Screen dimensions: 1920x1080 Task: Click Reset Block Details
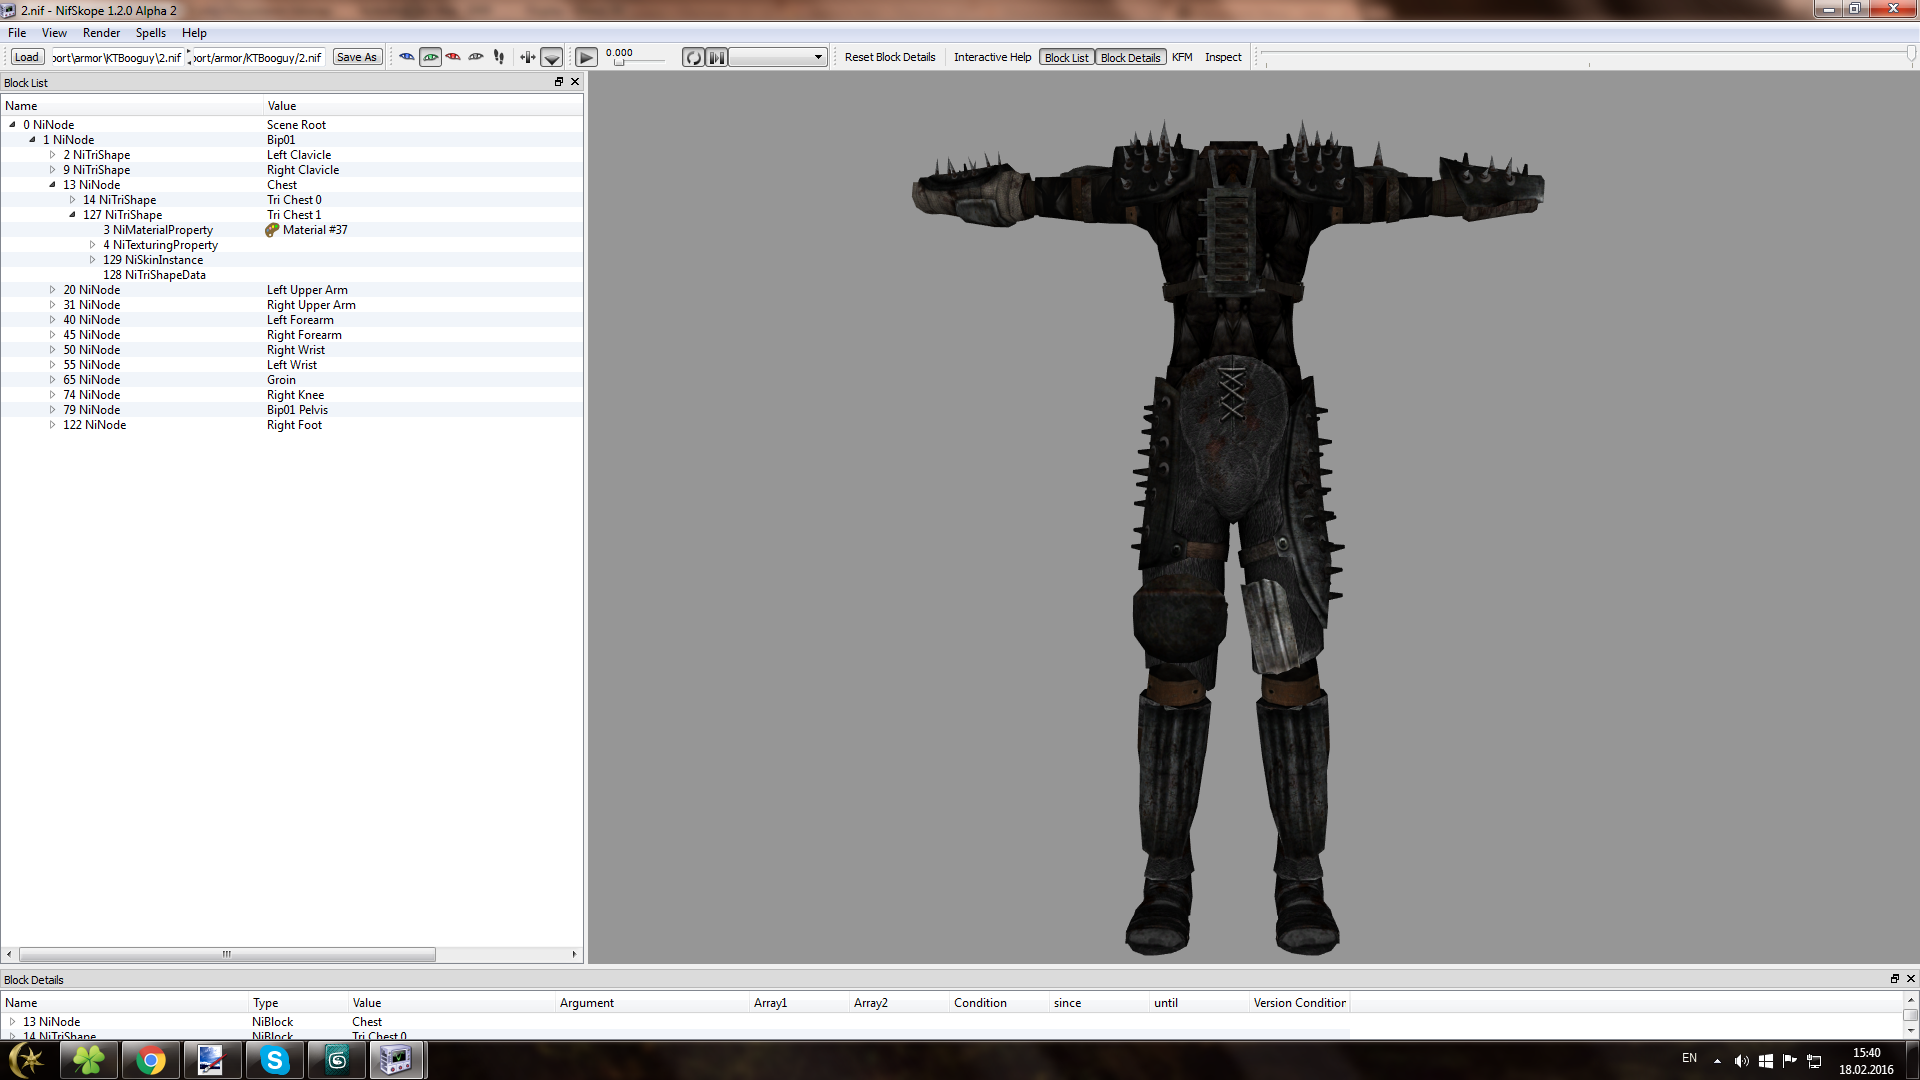(890, 57)
